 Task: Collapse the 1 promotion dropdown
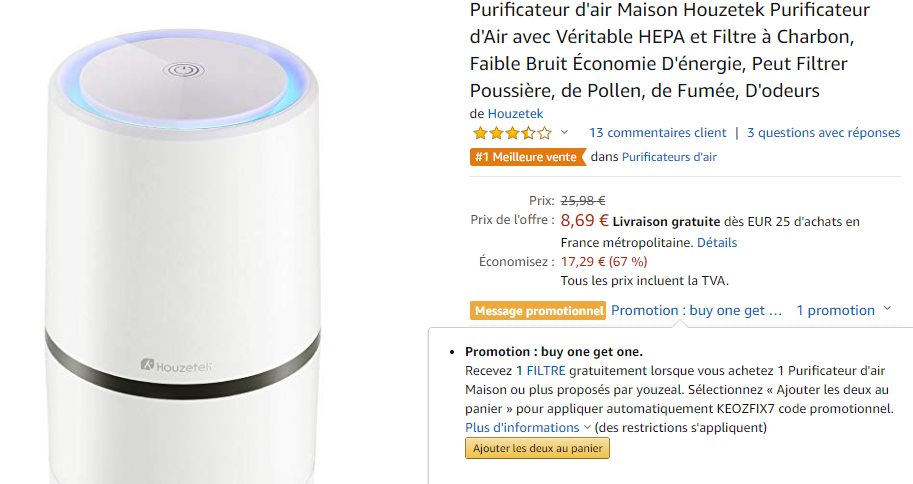[x=843, y=310]
